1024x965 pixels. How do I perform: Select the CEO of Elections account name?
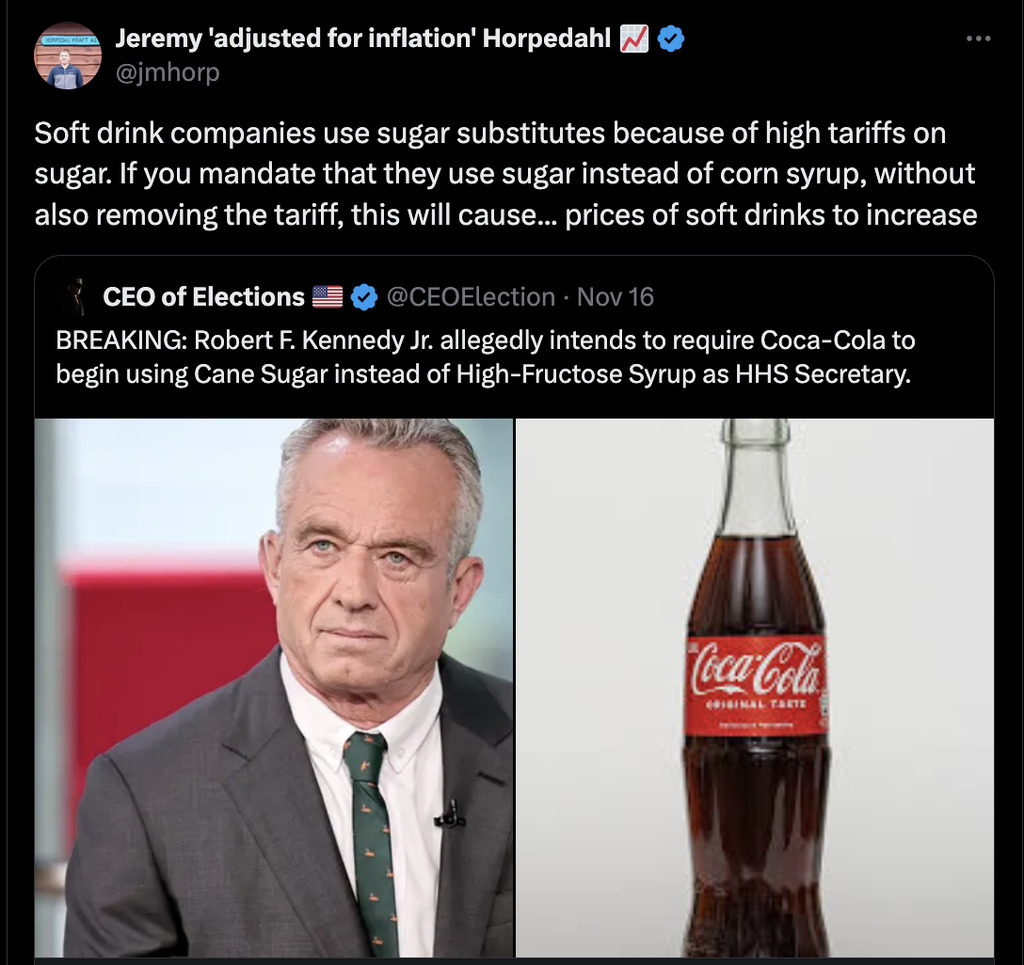[x=203, y=297]
